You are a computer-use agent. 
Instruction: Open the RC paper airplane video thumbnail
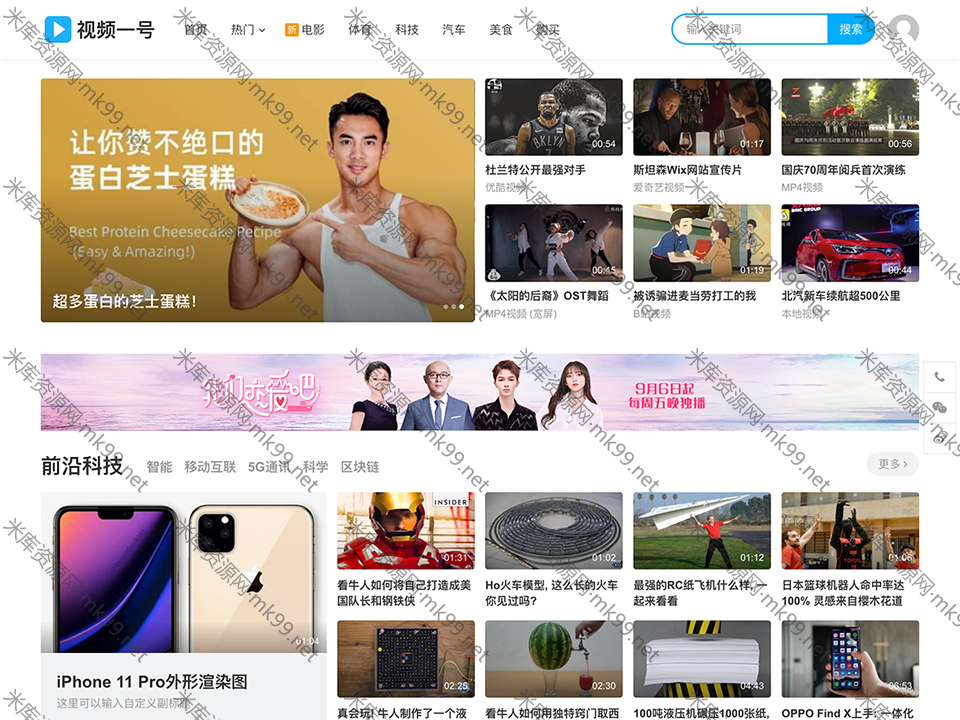(x=702, y=531)
